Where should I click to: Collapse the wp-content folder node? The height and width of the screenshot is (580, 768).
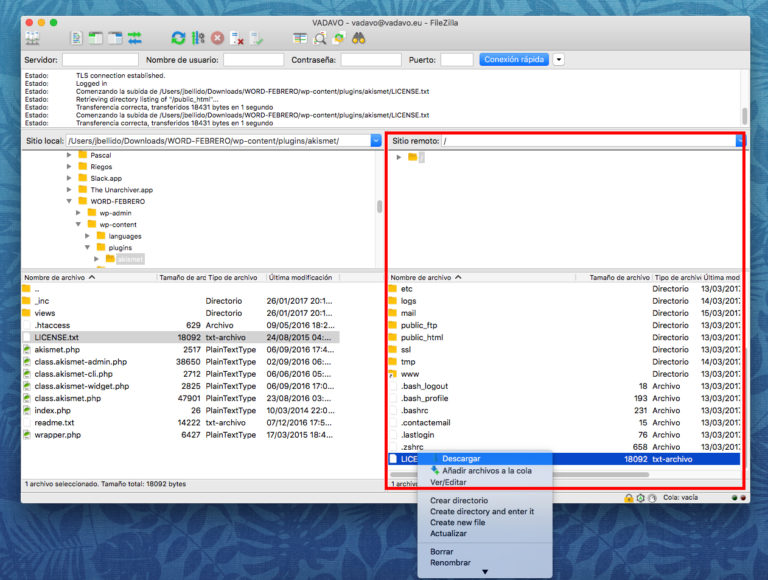click(78, 224)
